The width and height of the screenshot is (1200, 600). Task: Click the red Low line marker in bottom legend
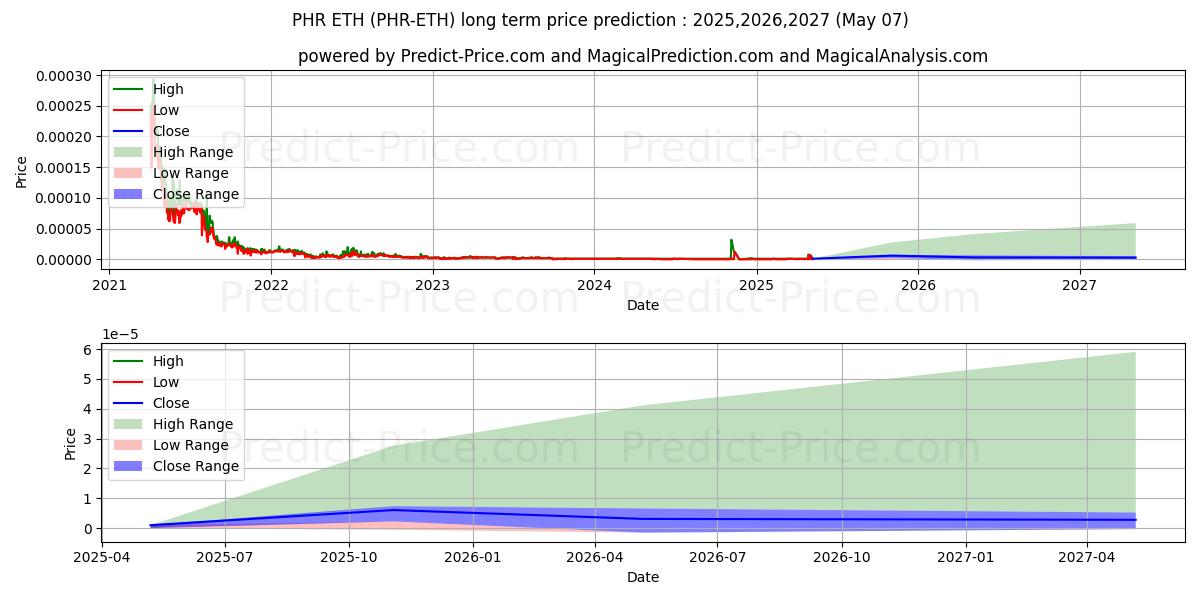[129, 382]
